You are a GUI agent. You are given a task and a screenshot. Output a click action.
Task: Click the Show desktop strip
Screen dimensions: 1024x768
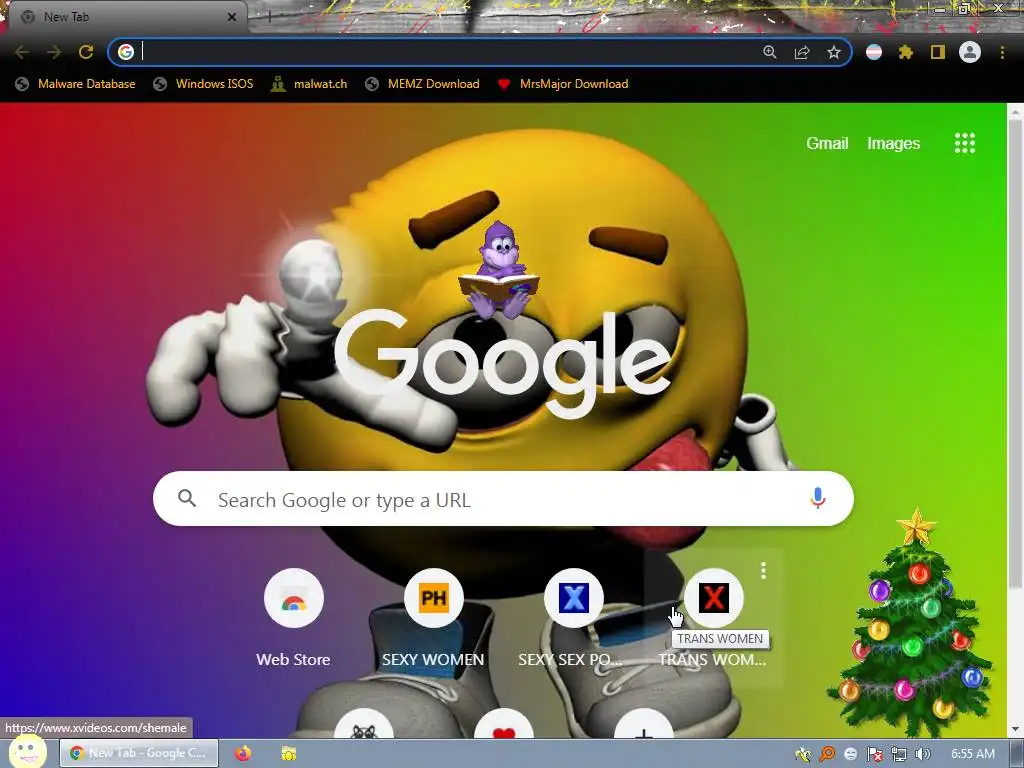pyautogui.click(x=1016, y=754)
